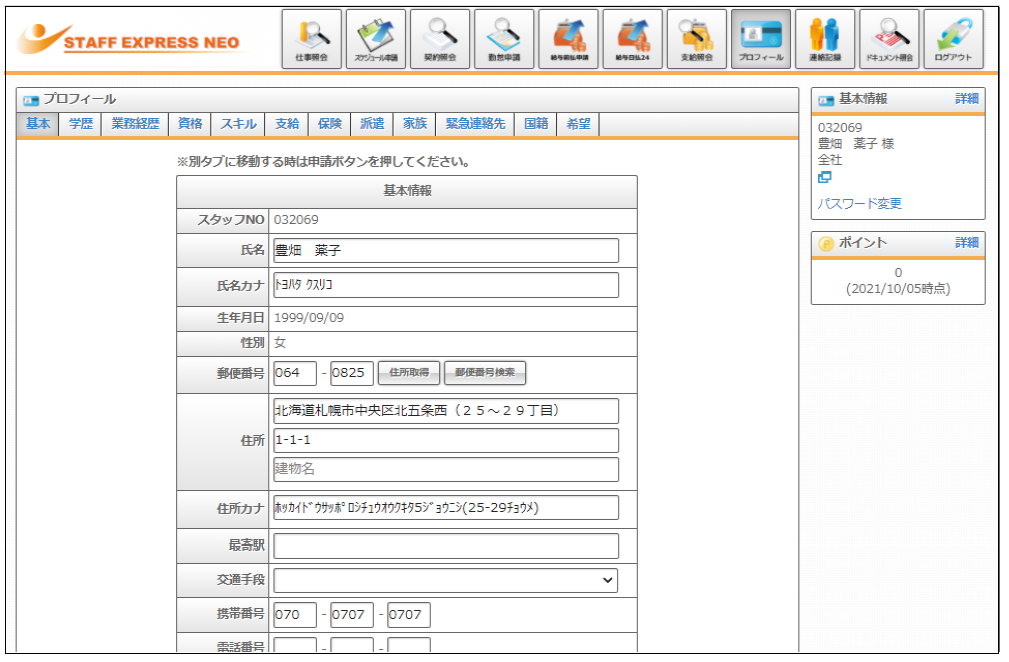
Task: Go to 勤怠申請 attendance request
Action: pyautogui.click(x=504, y=39)
